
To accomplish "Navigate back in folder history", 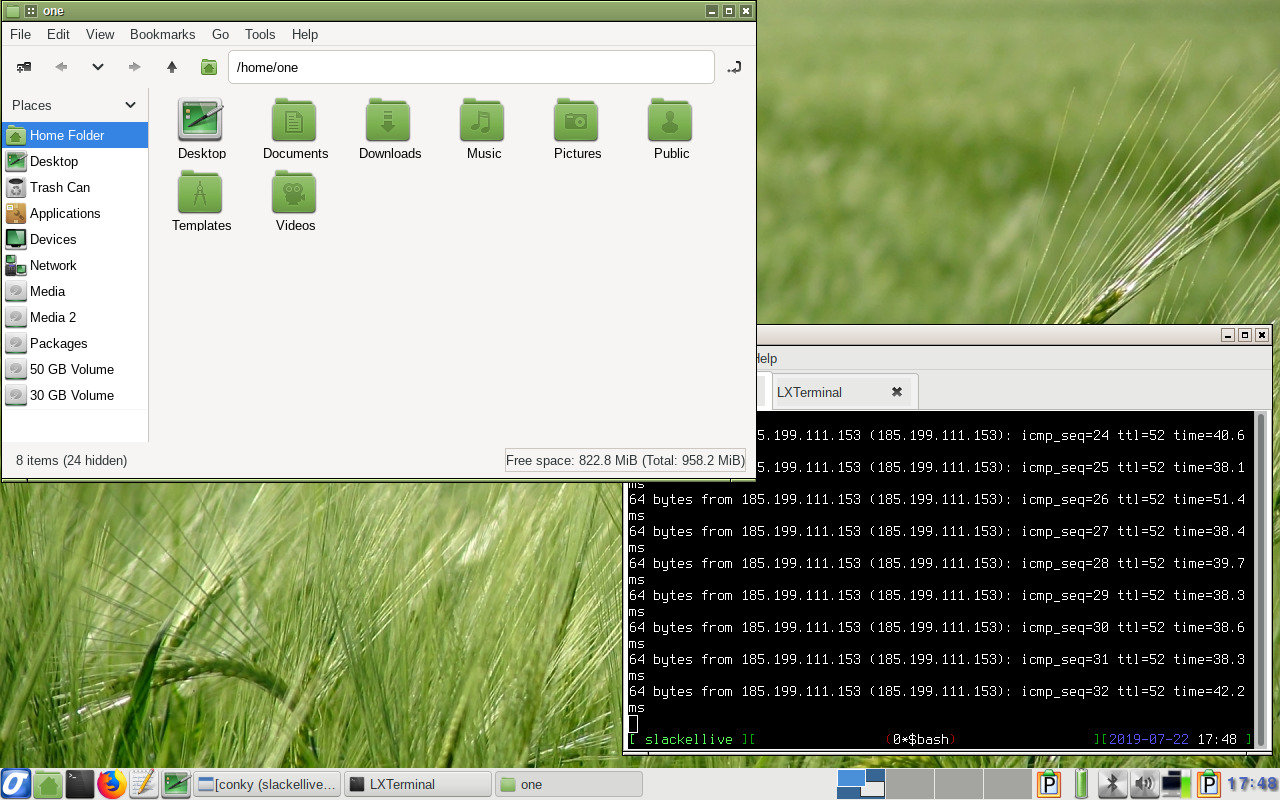I will coord(60,67).
